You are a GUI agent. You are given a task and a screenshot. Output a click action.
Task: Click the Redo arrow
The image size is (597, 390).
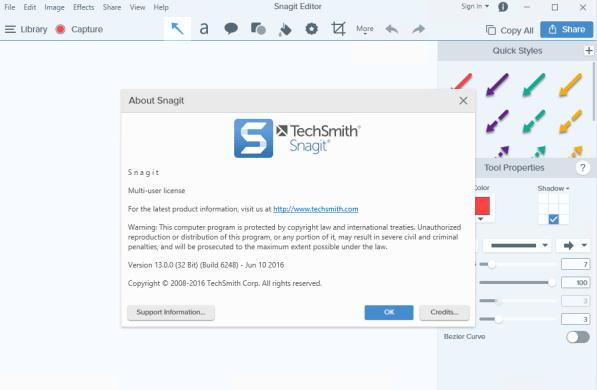pyautogui.click(x=418, y=29)
